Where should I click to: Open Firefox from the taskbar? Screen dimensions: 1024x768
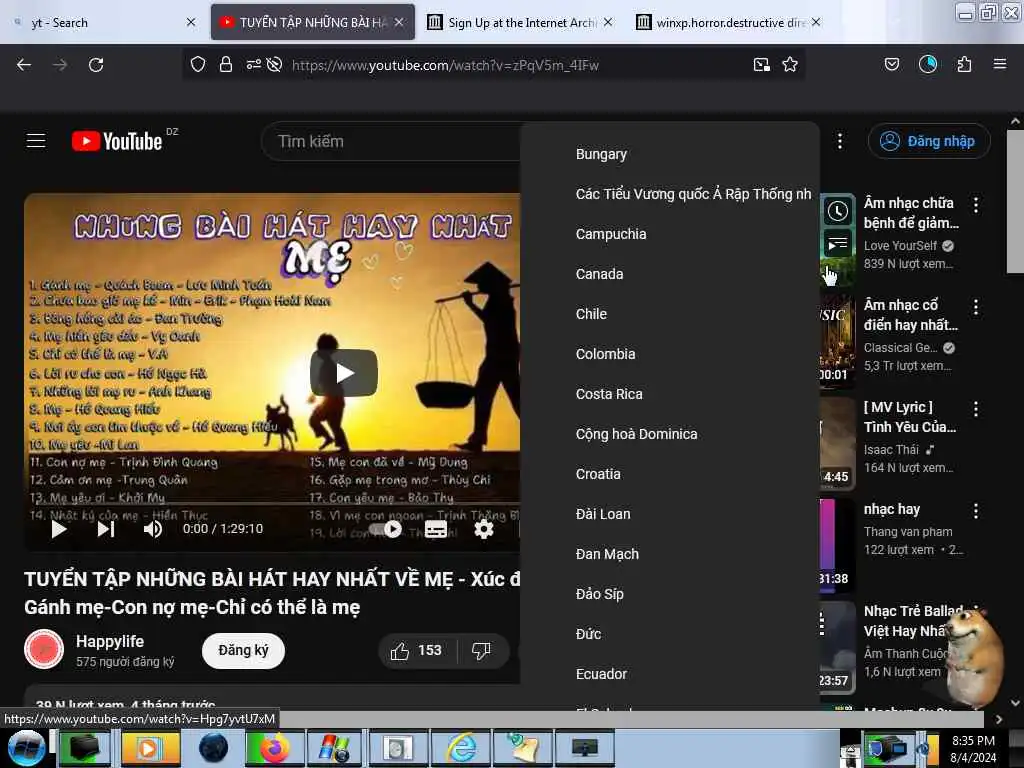tap(274, 748)
